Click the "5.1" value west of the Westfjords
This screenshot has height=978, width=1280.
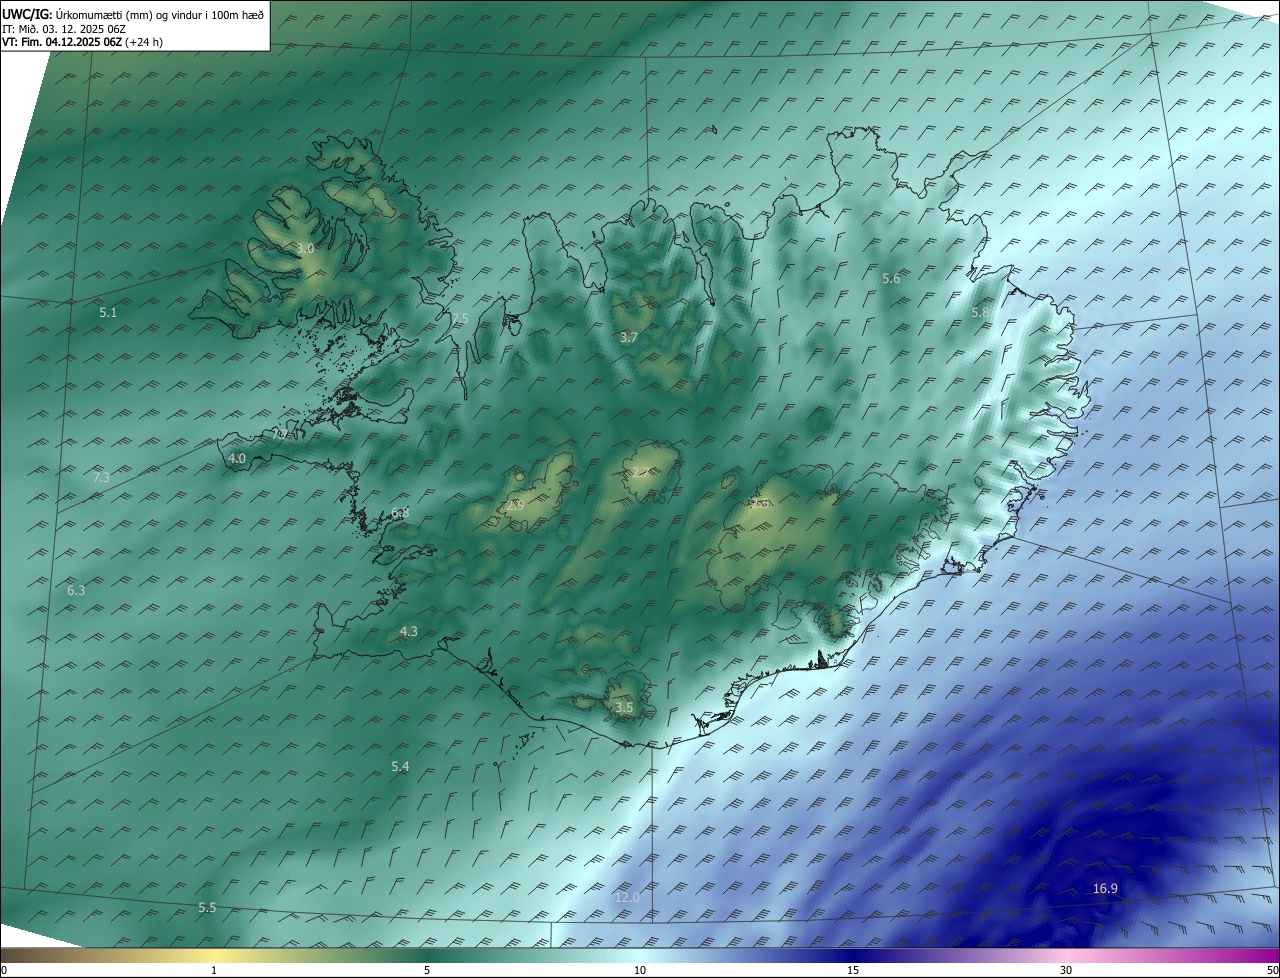(x=108, y=313)
